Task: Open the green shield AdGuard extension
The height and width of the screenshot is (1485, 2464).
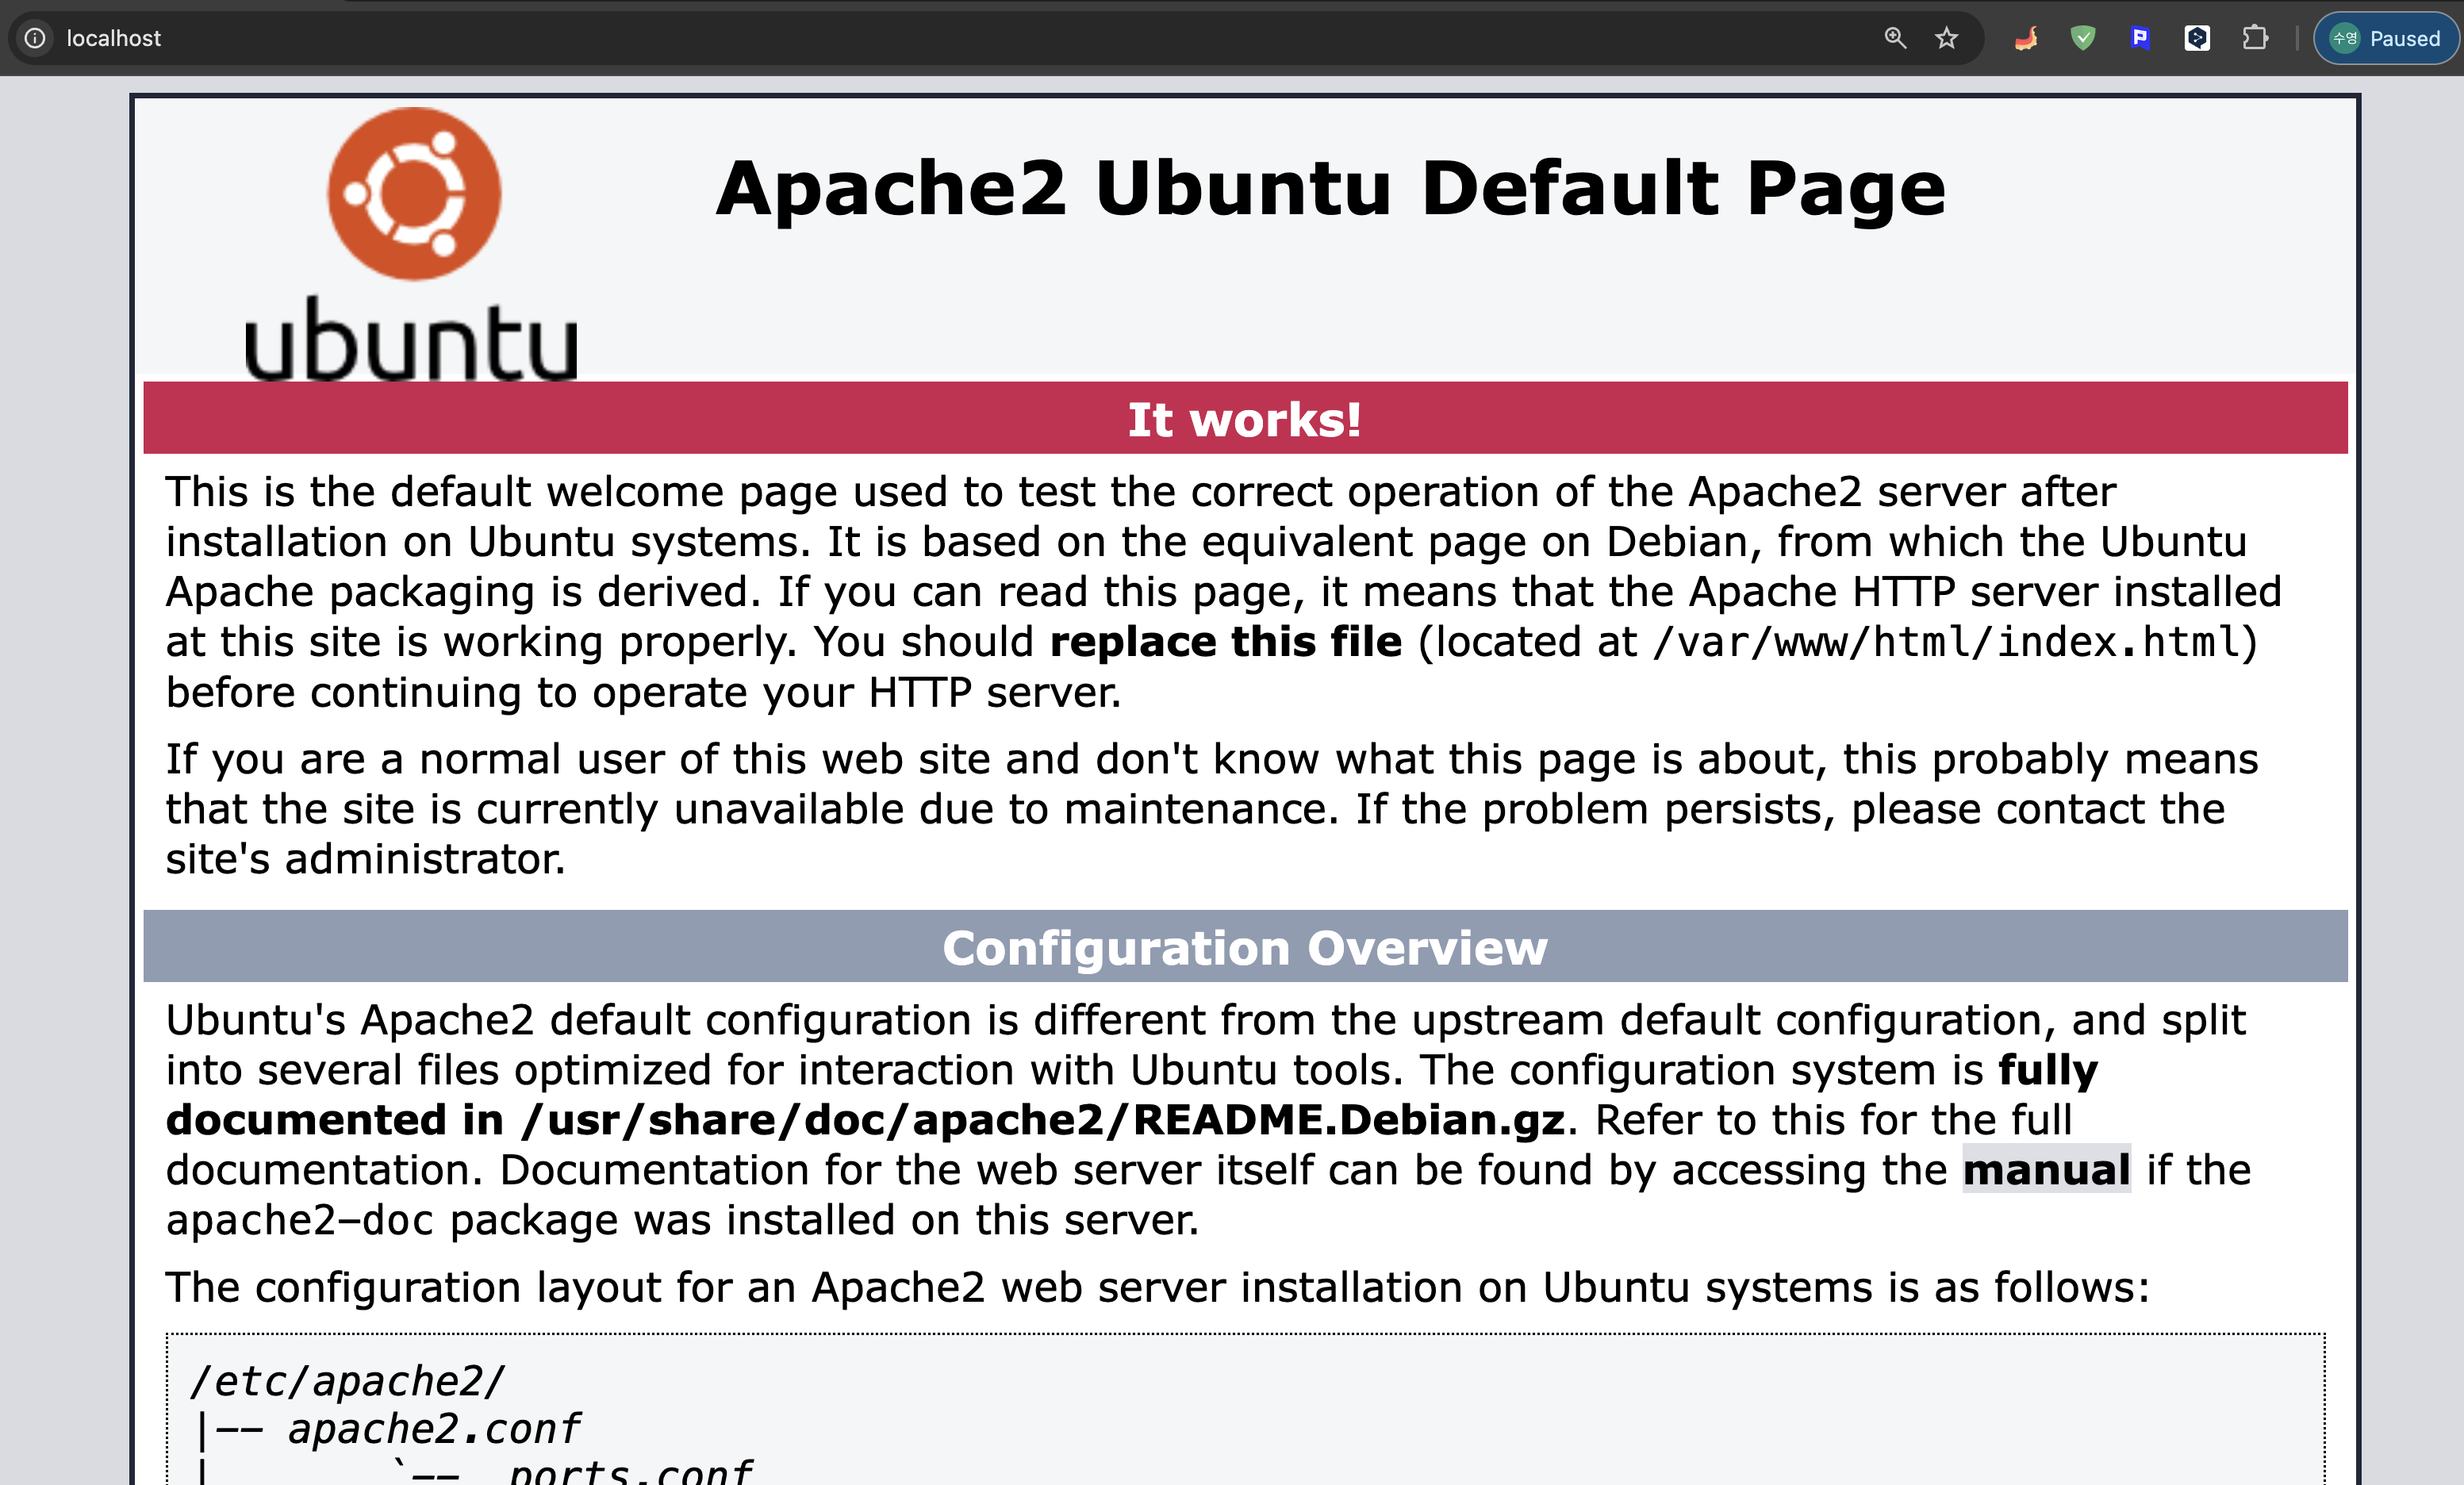Action: (x=2083, y=38)
